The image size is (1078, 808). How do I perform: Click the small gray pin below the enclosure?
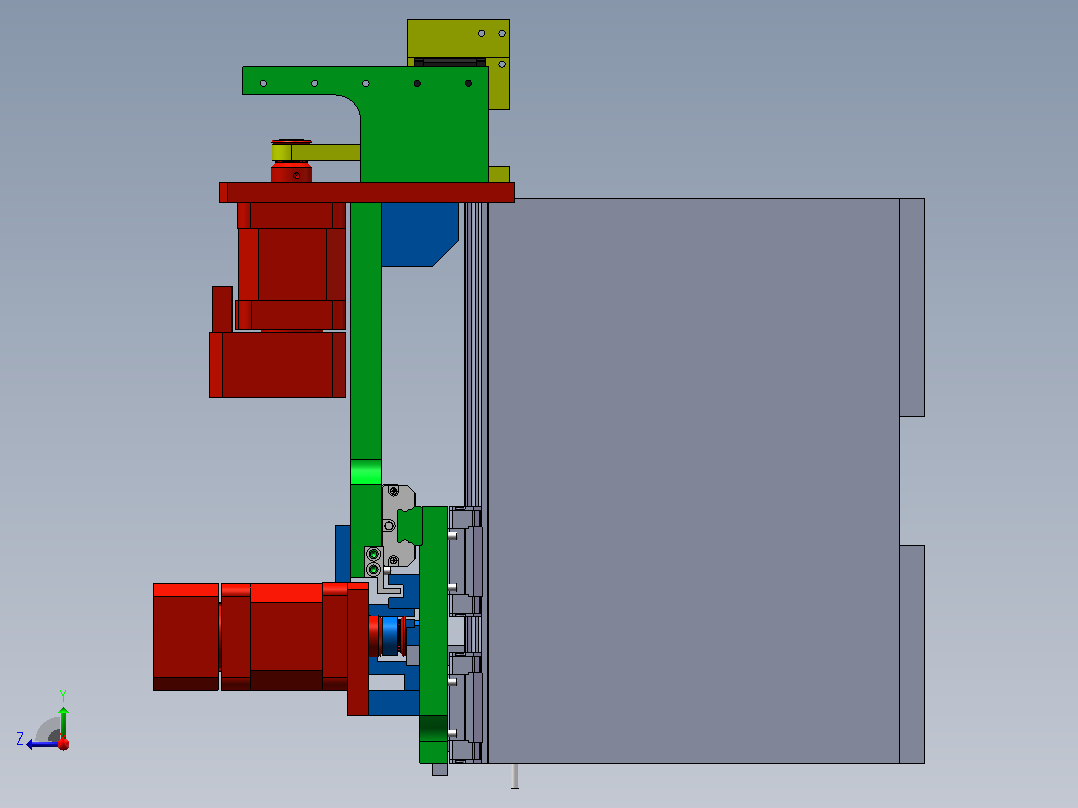pyautogui.click(x=515, y=776)
